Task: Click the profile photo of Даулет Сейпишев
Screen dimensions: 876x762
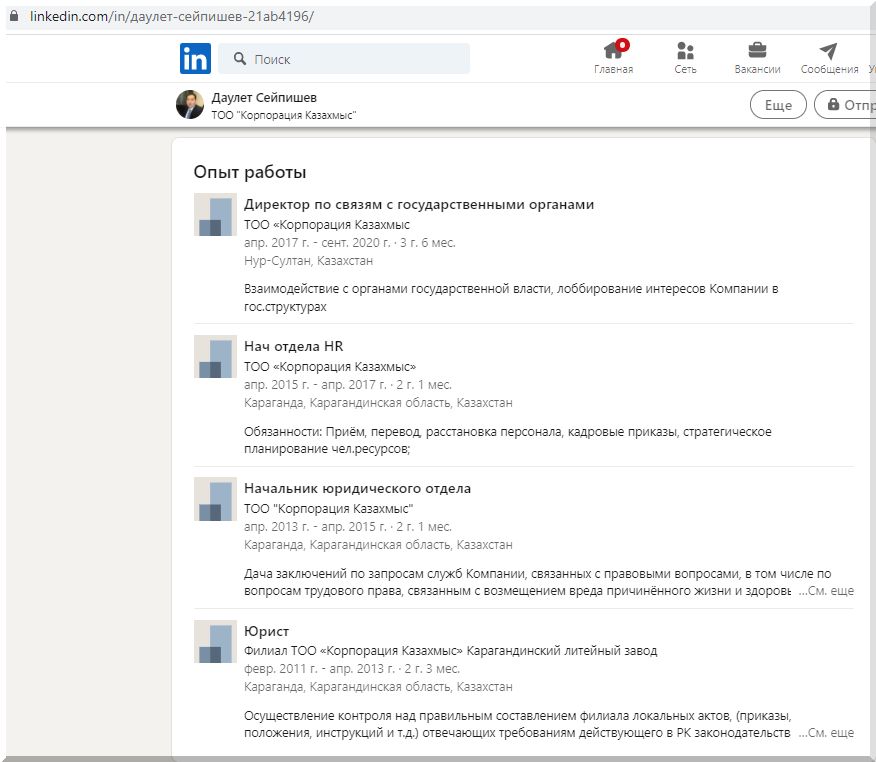Action: coord(190,104)
